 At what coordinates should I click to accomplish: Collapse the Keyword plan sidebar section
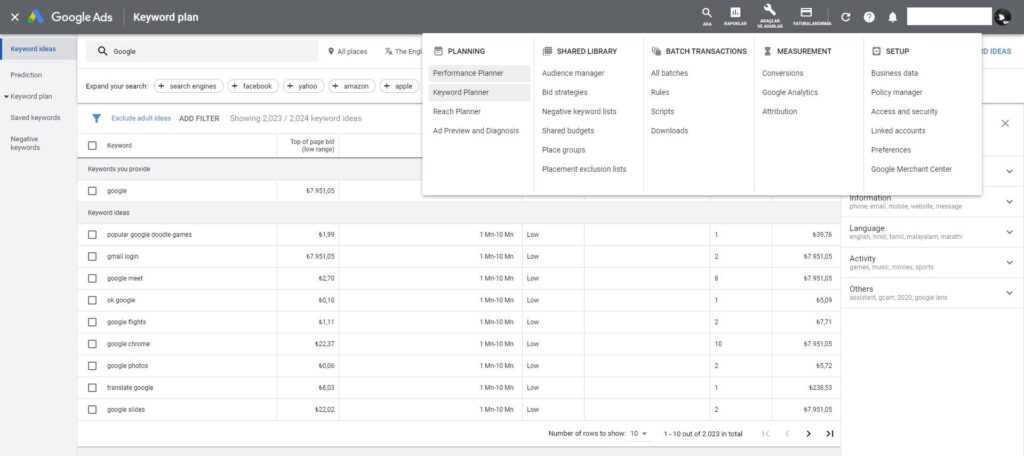(x=7, y=97)
